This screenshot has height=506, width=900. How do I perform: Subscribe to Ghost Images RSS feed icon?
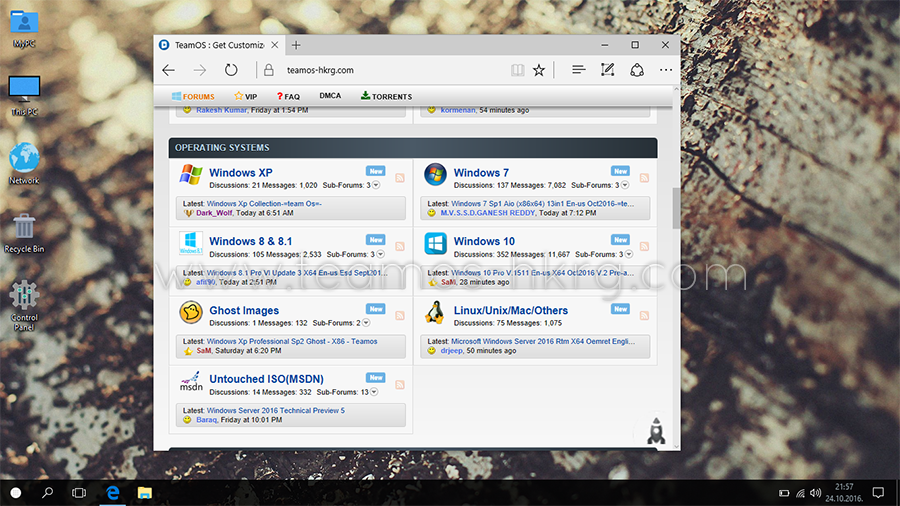[x=400, y=316]
